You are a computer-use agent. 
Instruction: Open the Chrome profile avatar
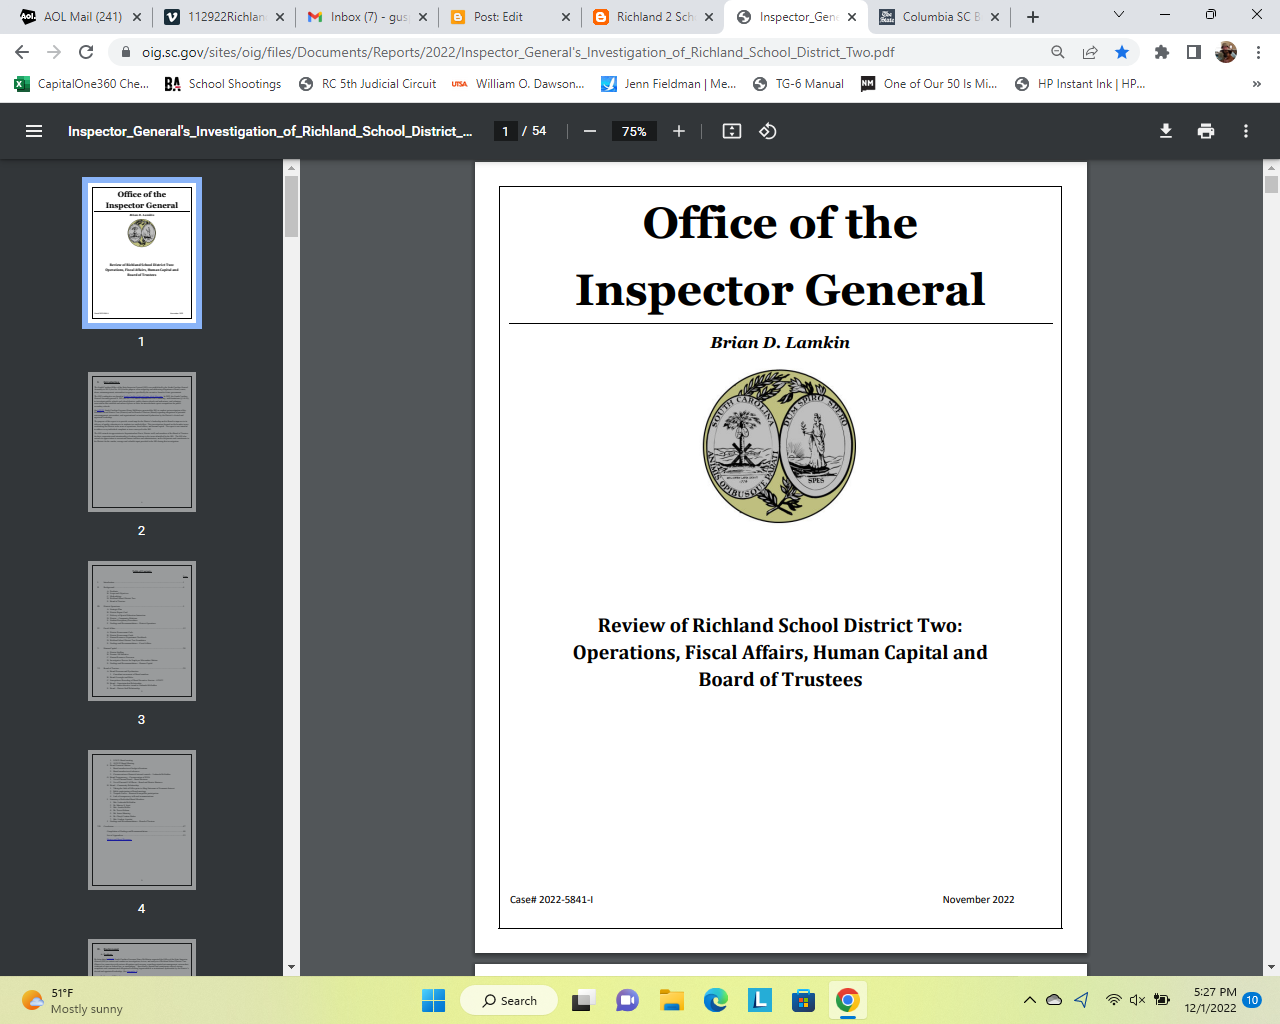point(1226,52)
